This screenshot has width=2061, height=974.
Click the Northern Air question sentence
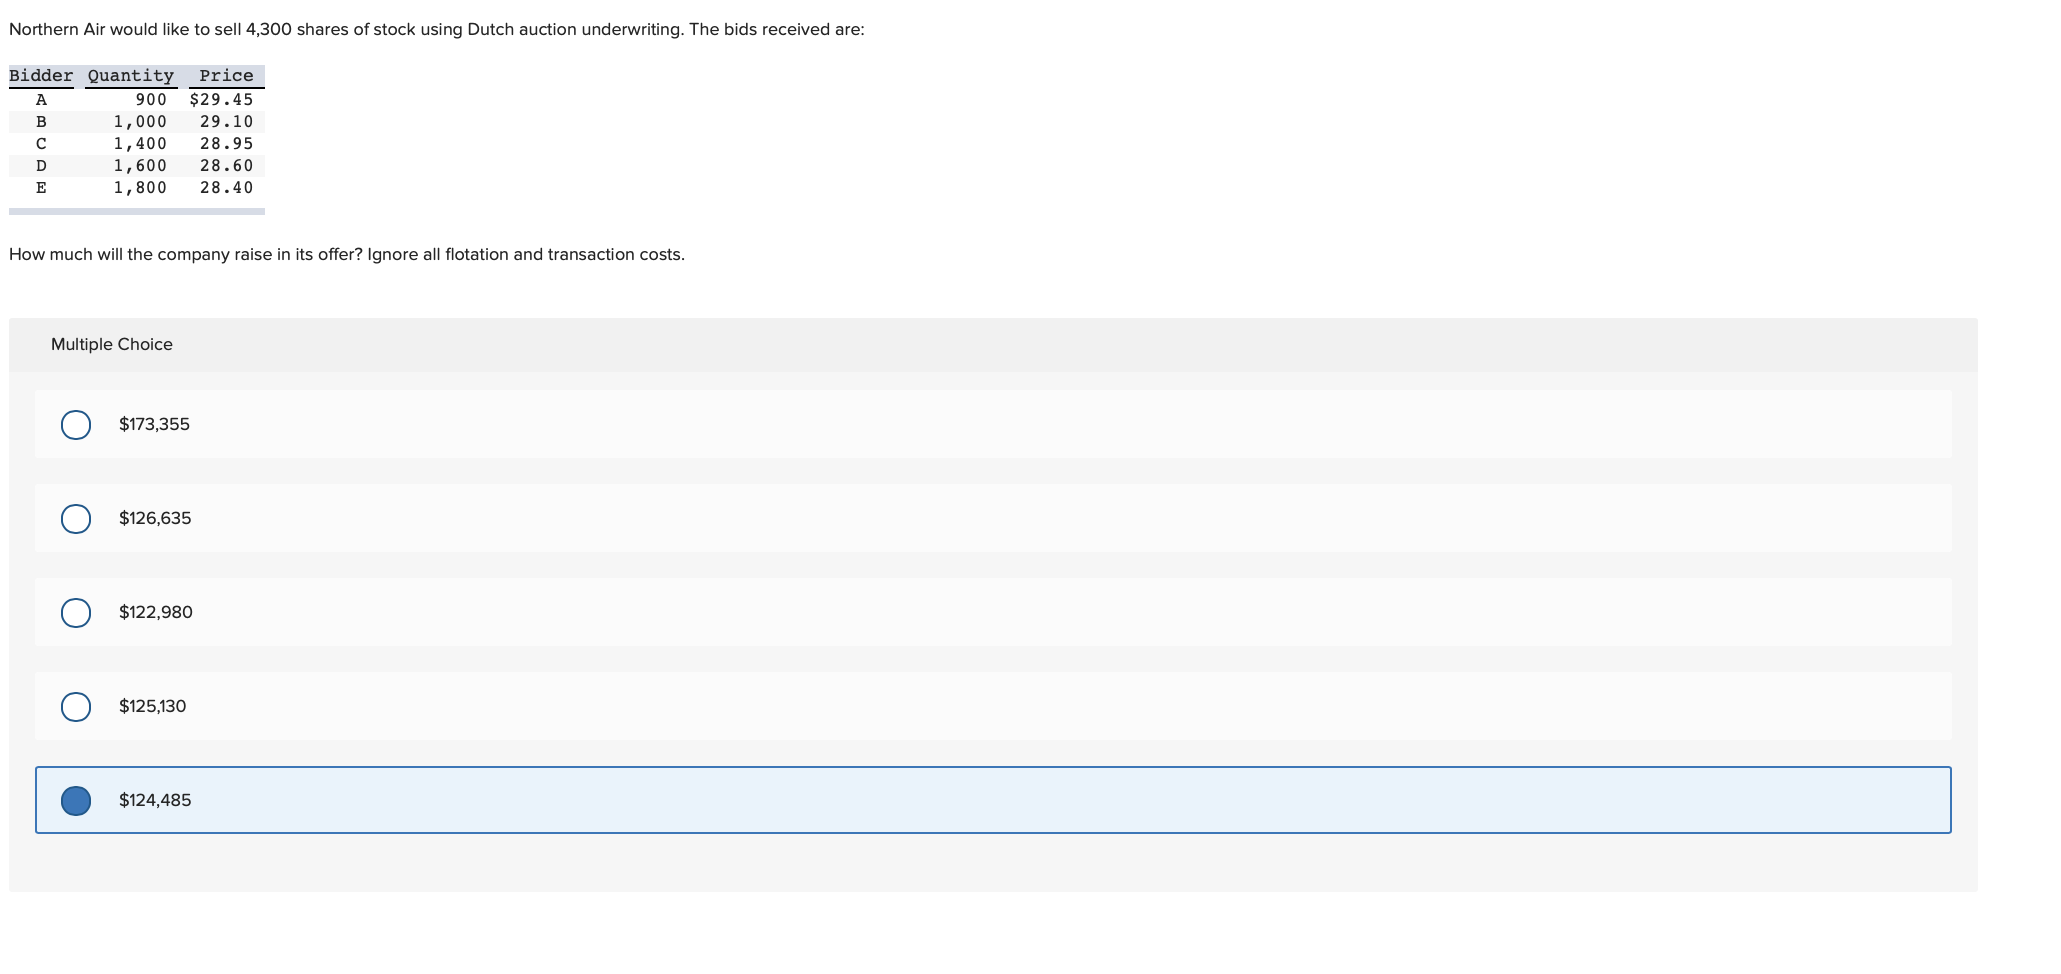pyautogui.click(x=437, y=30)
